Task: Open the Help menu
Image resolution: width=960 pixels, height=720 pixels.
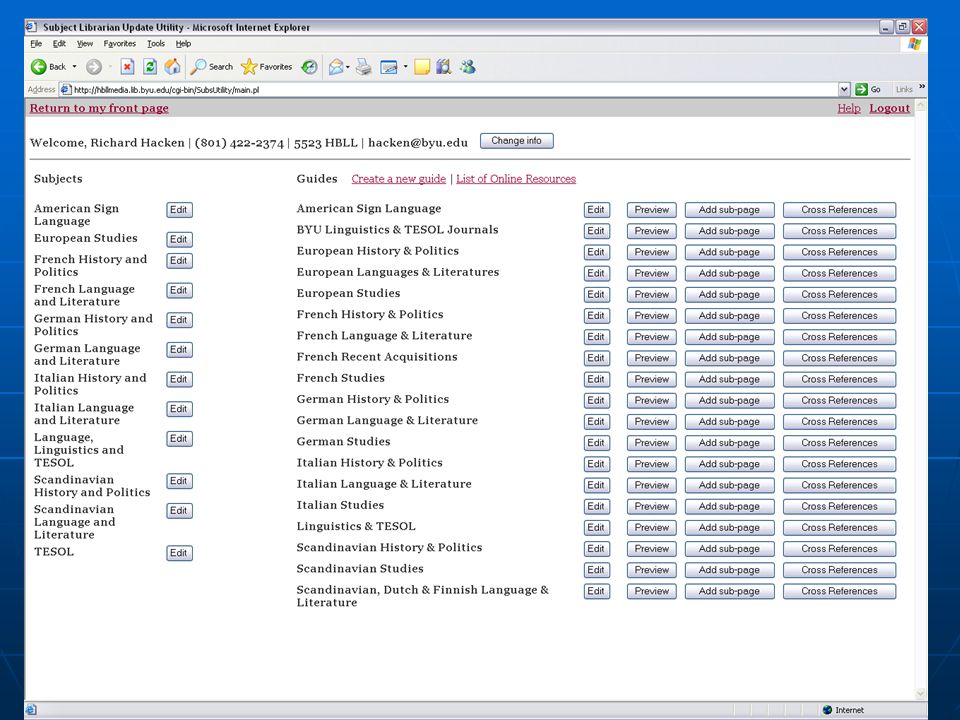Action: [x=183, y=43]
